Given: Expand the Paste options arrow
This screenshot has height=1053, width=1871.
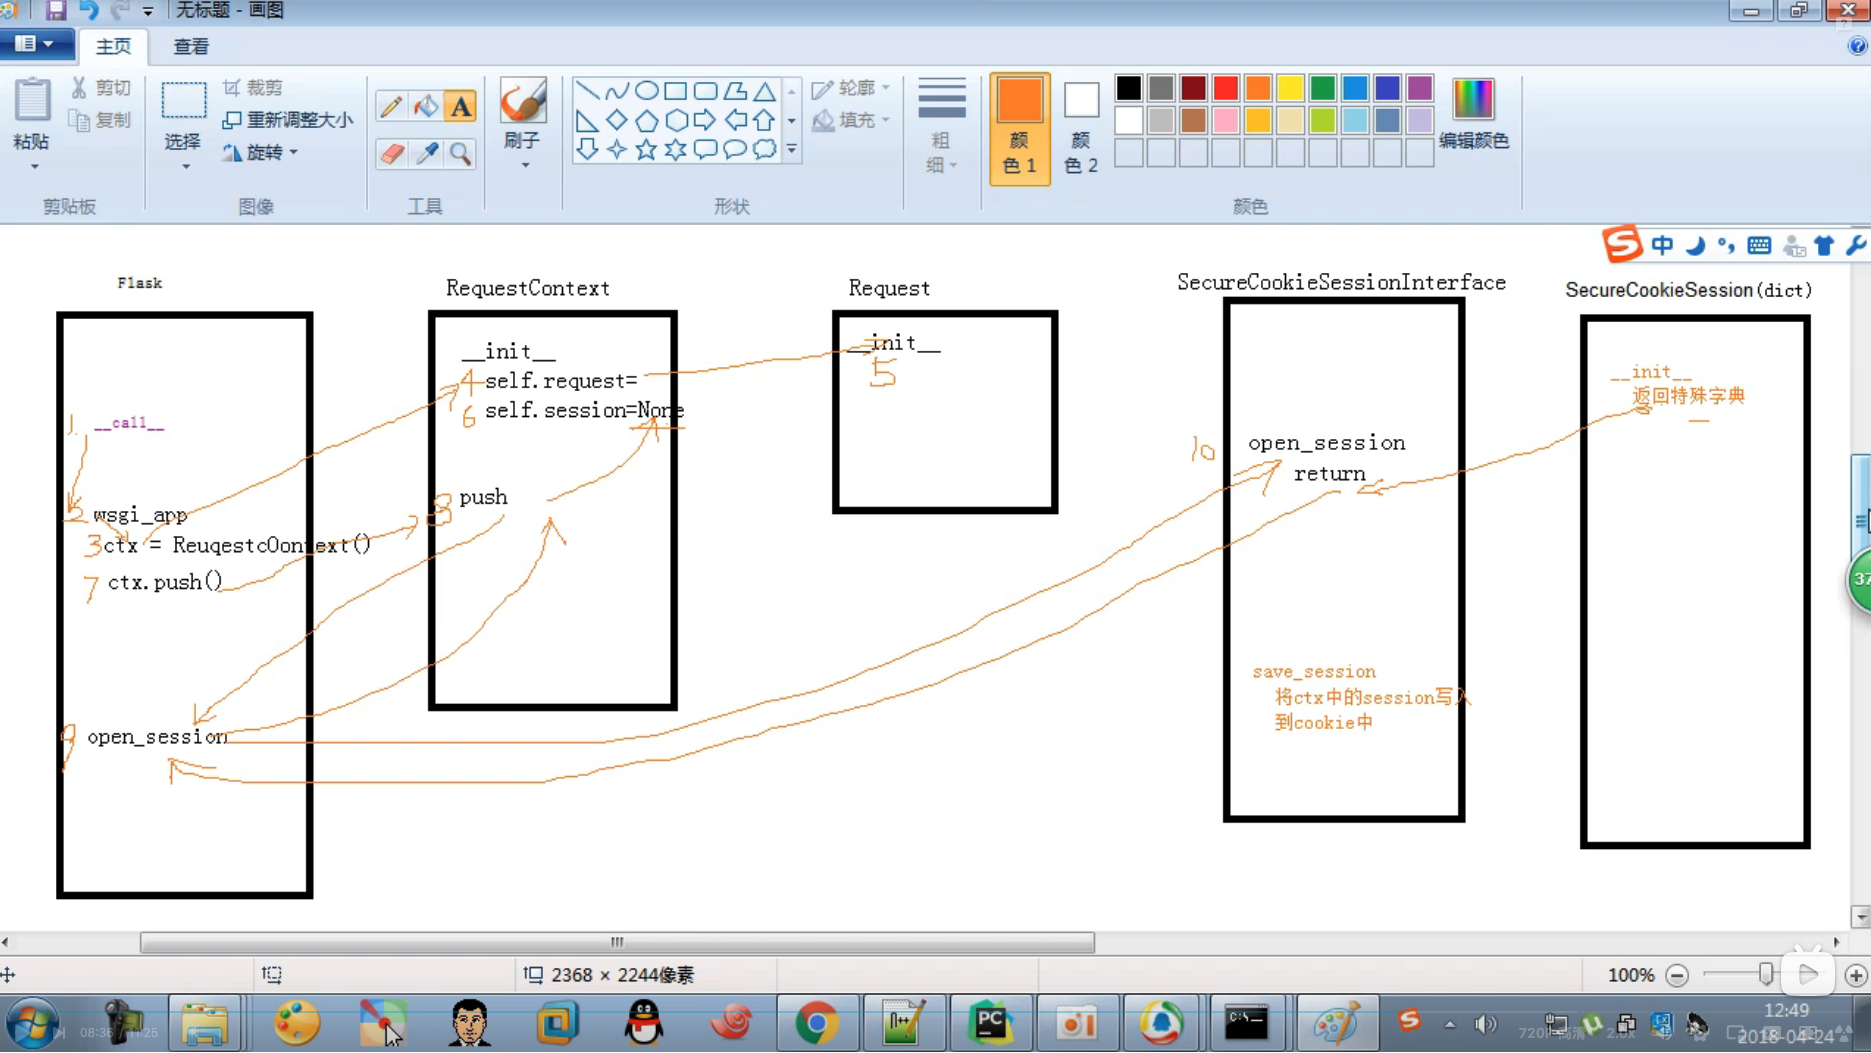Looking at the screenshot, I should (33, 167).
